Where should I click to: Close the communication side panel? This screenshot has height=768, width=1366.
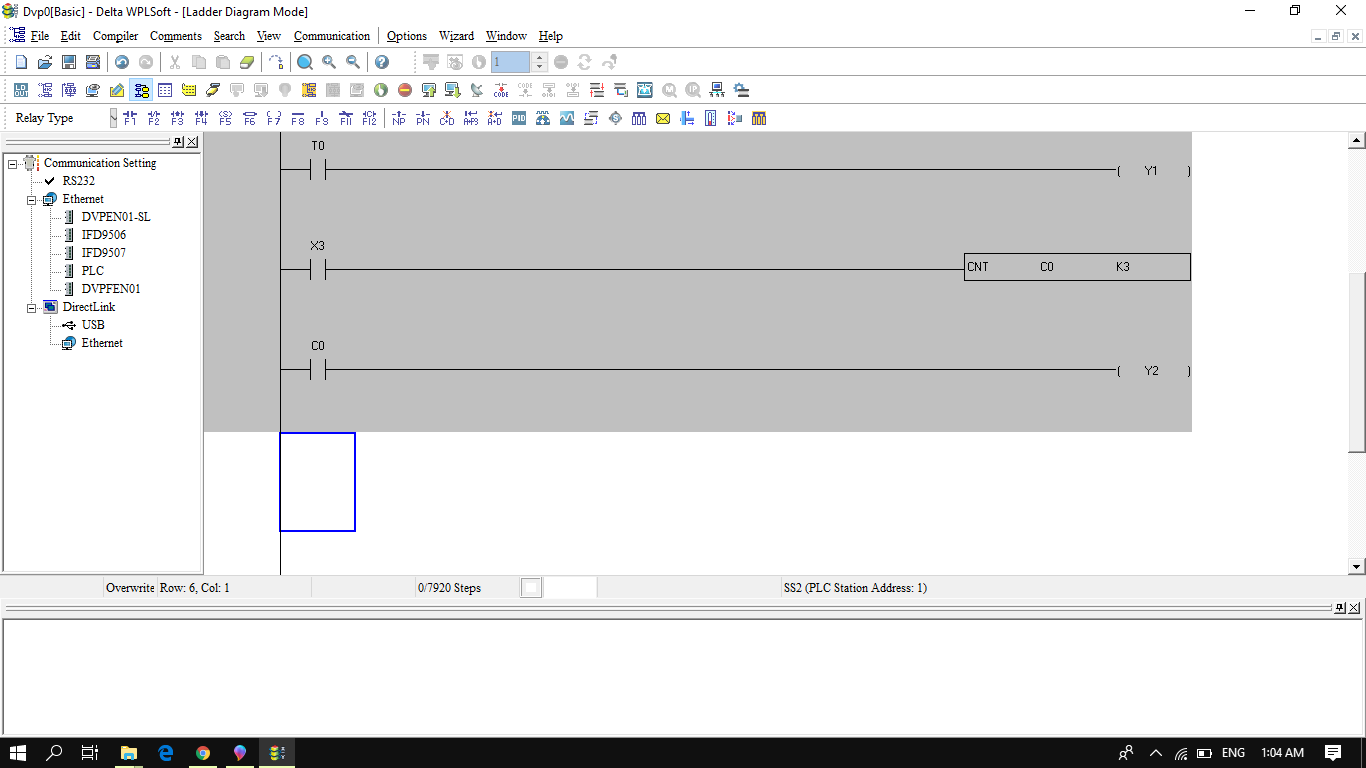193,142
